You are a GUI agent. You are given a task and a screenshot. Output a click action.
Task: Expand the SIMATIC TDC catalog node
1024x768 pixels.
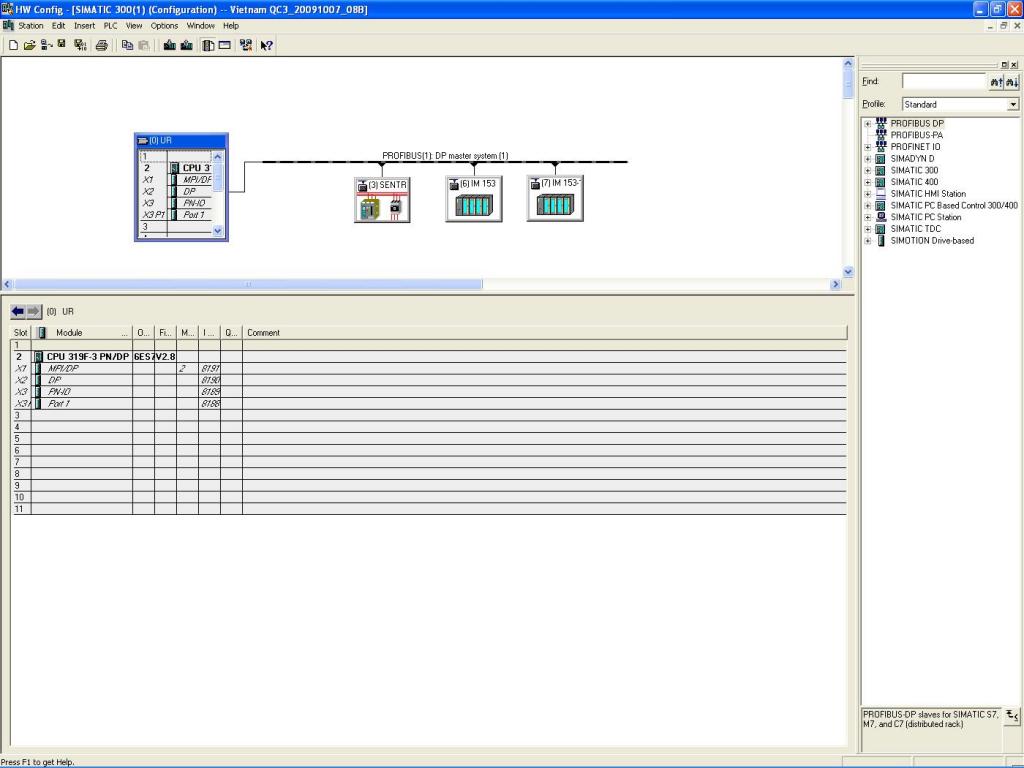click(868, 229)
